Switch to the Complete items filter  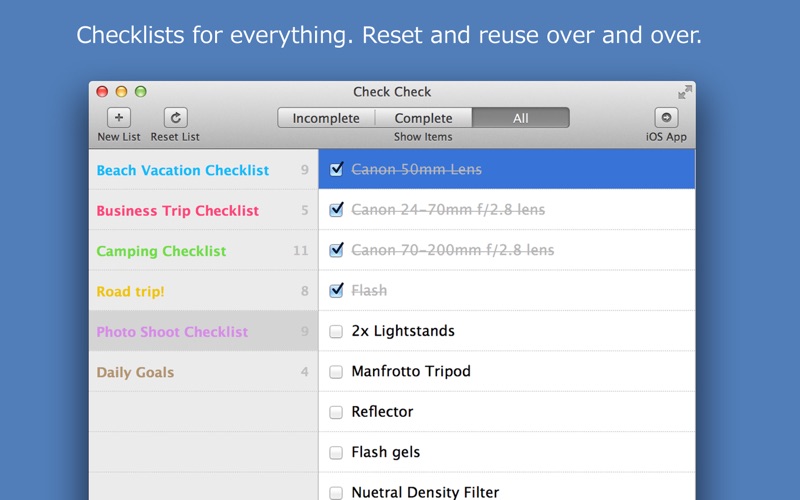click(423, 118)
